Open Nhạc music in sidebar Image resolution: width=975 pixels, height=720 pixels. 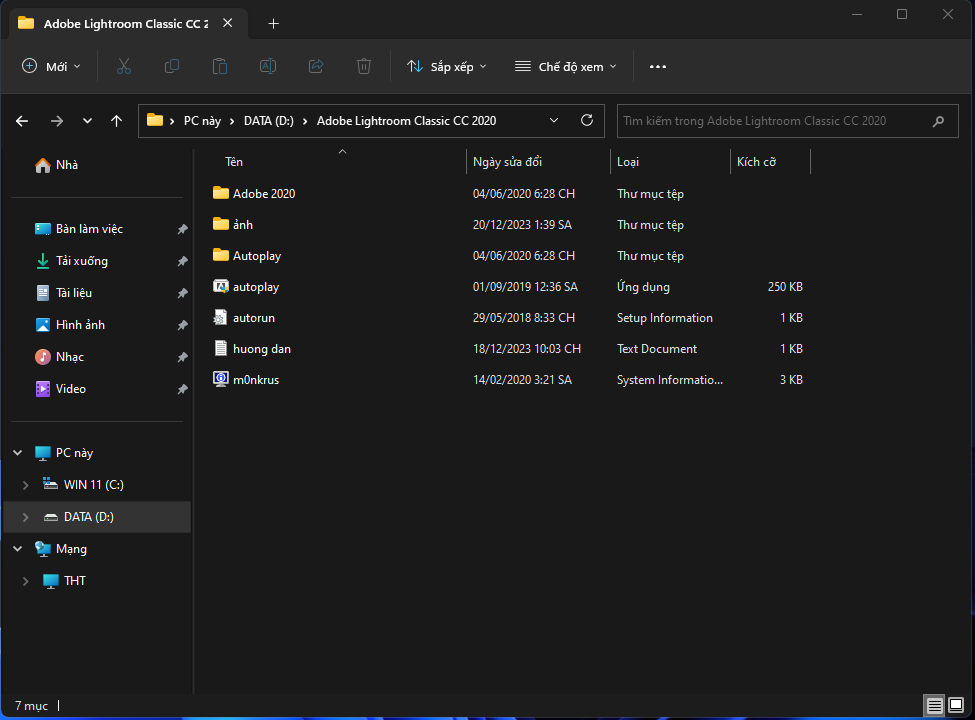[59, 357]
